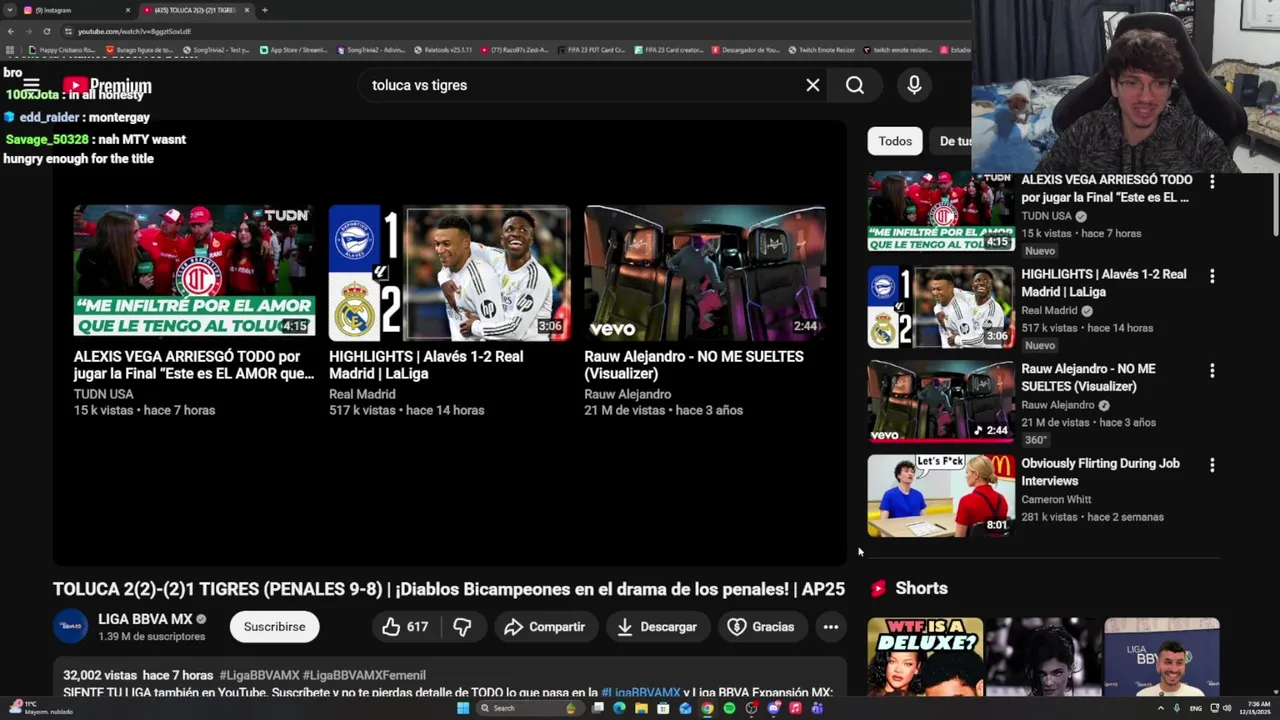Open Happy Cristiano Ro... bookmark
This screenshot has height=720, width=1280.
point(62,50)
